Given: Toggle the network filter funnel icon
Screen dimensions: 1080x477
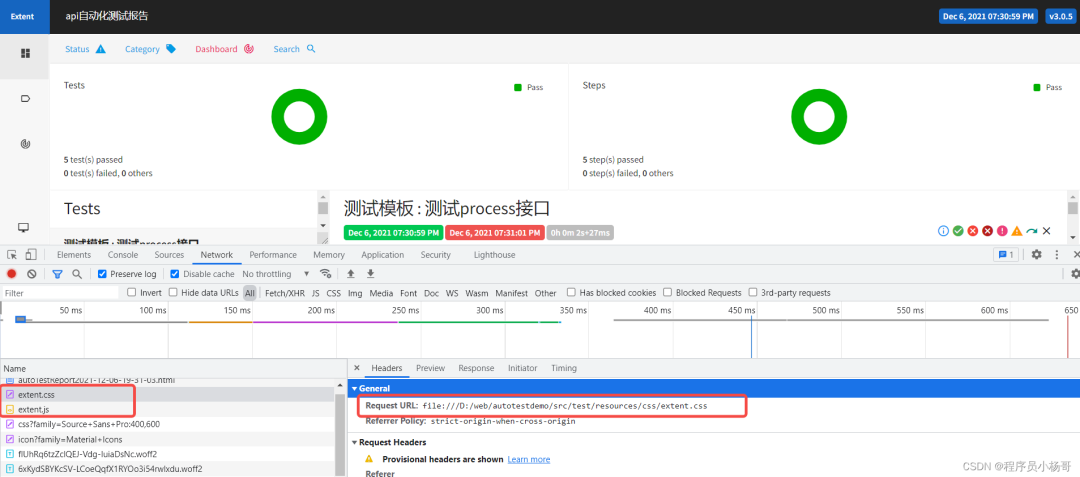Looking at the screenshot, I should point(57,274).
